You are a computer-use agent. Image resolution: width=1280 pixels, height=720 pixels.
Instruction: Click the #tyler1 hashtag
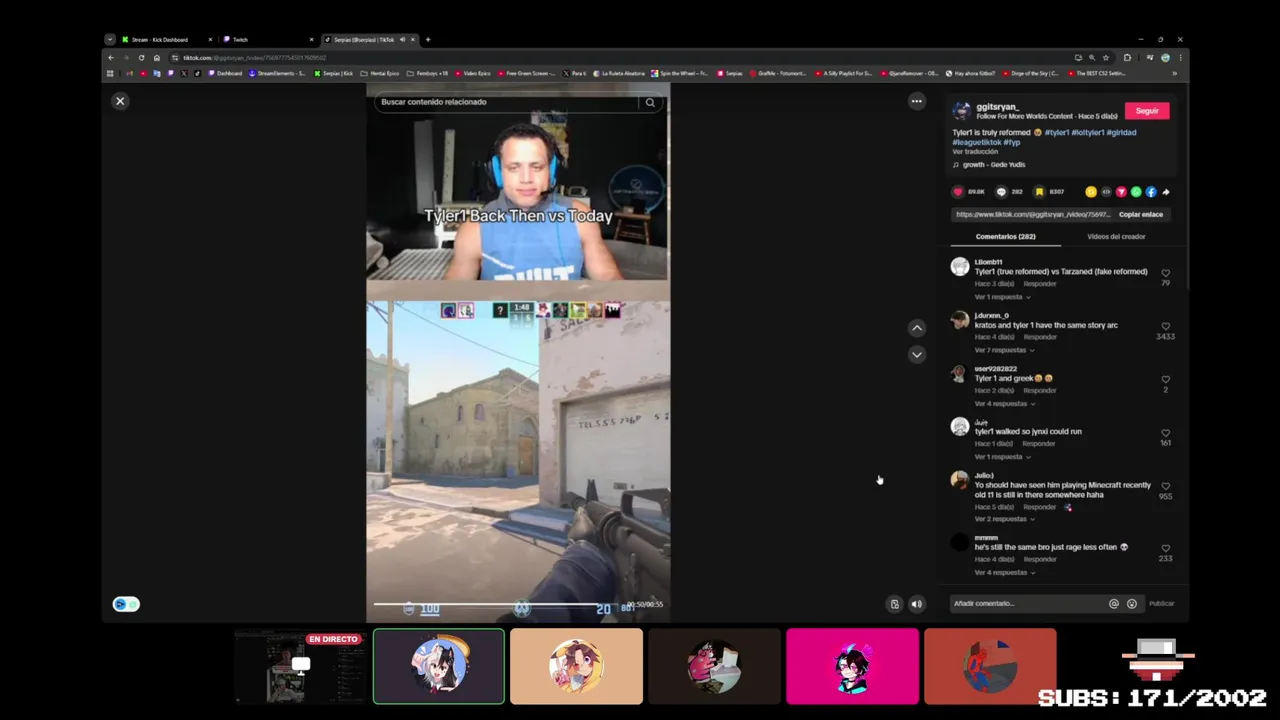pyautogui.click(x=1057, y=132)
